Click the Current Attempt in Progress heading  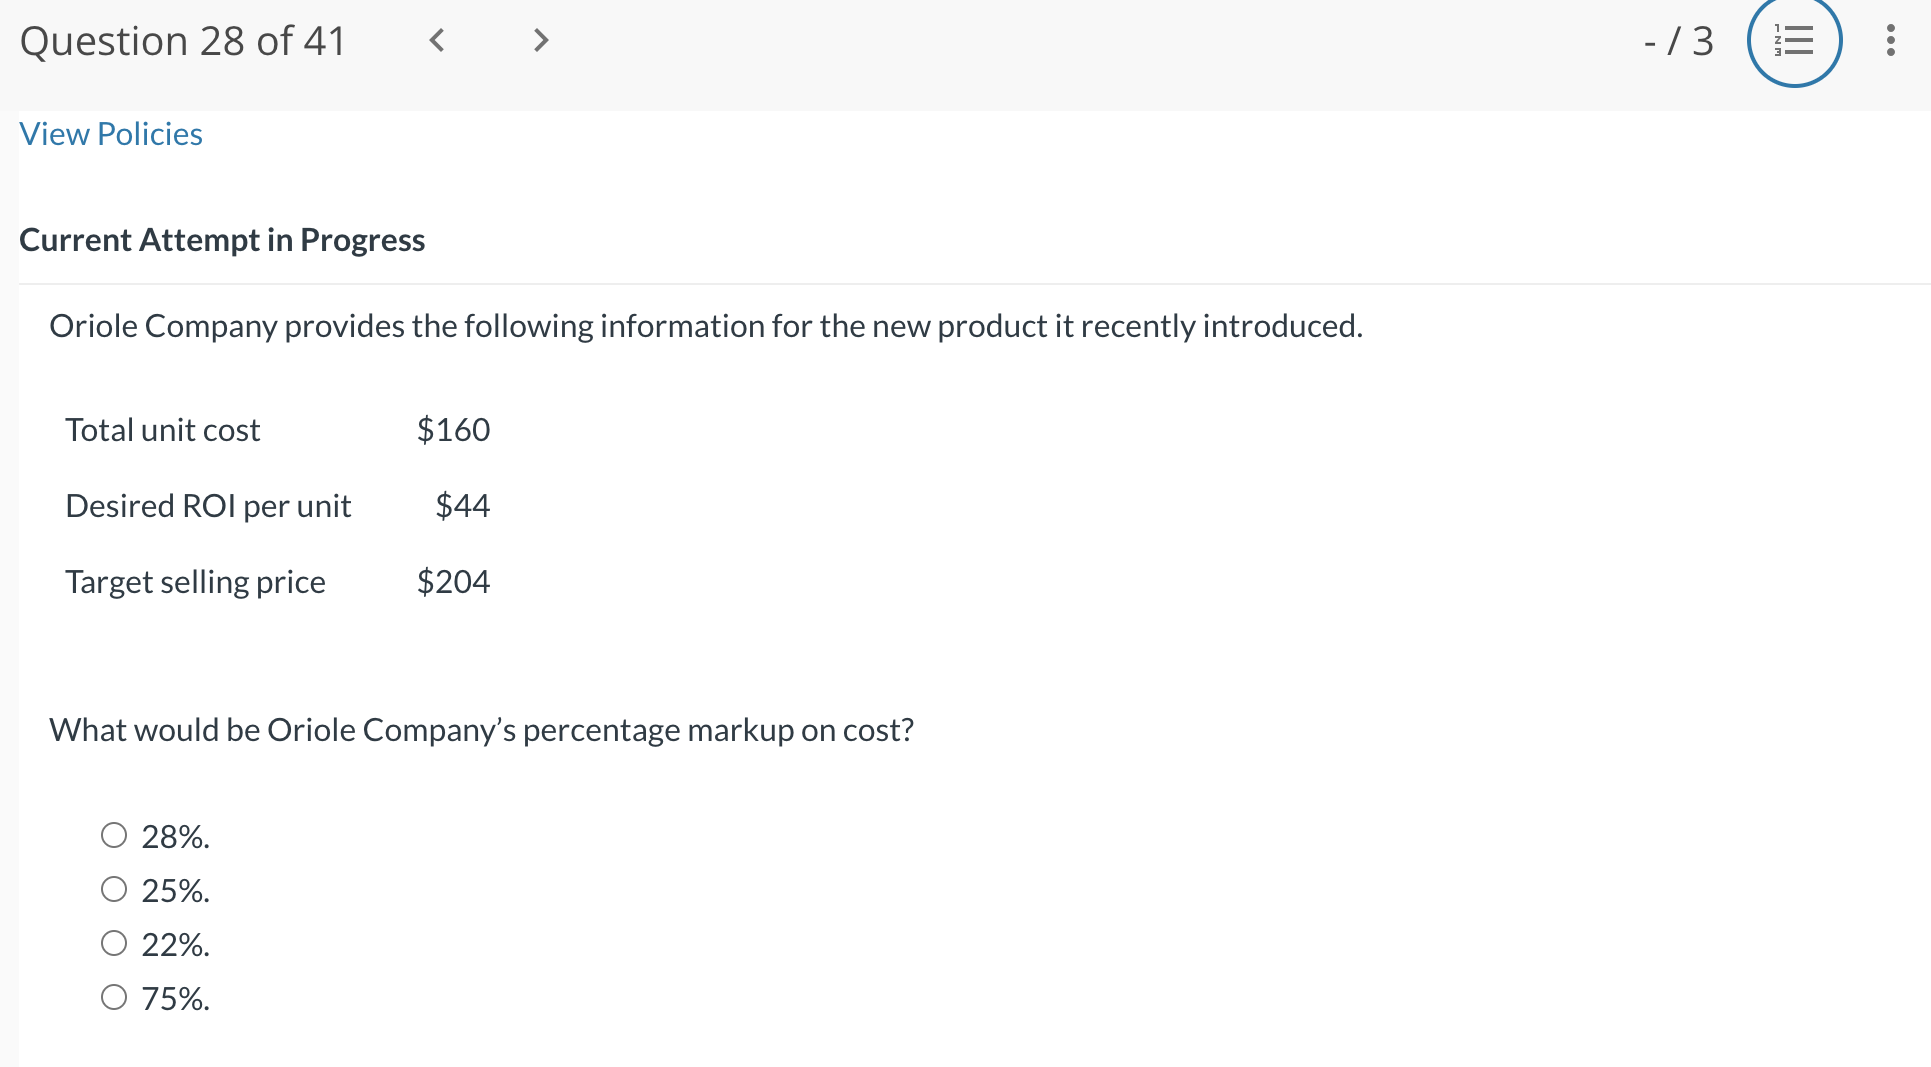pyautogui.click(x=222, y=240)
